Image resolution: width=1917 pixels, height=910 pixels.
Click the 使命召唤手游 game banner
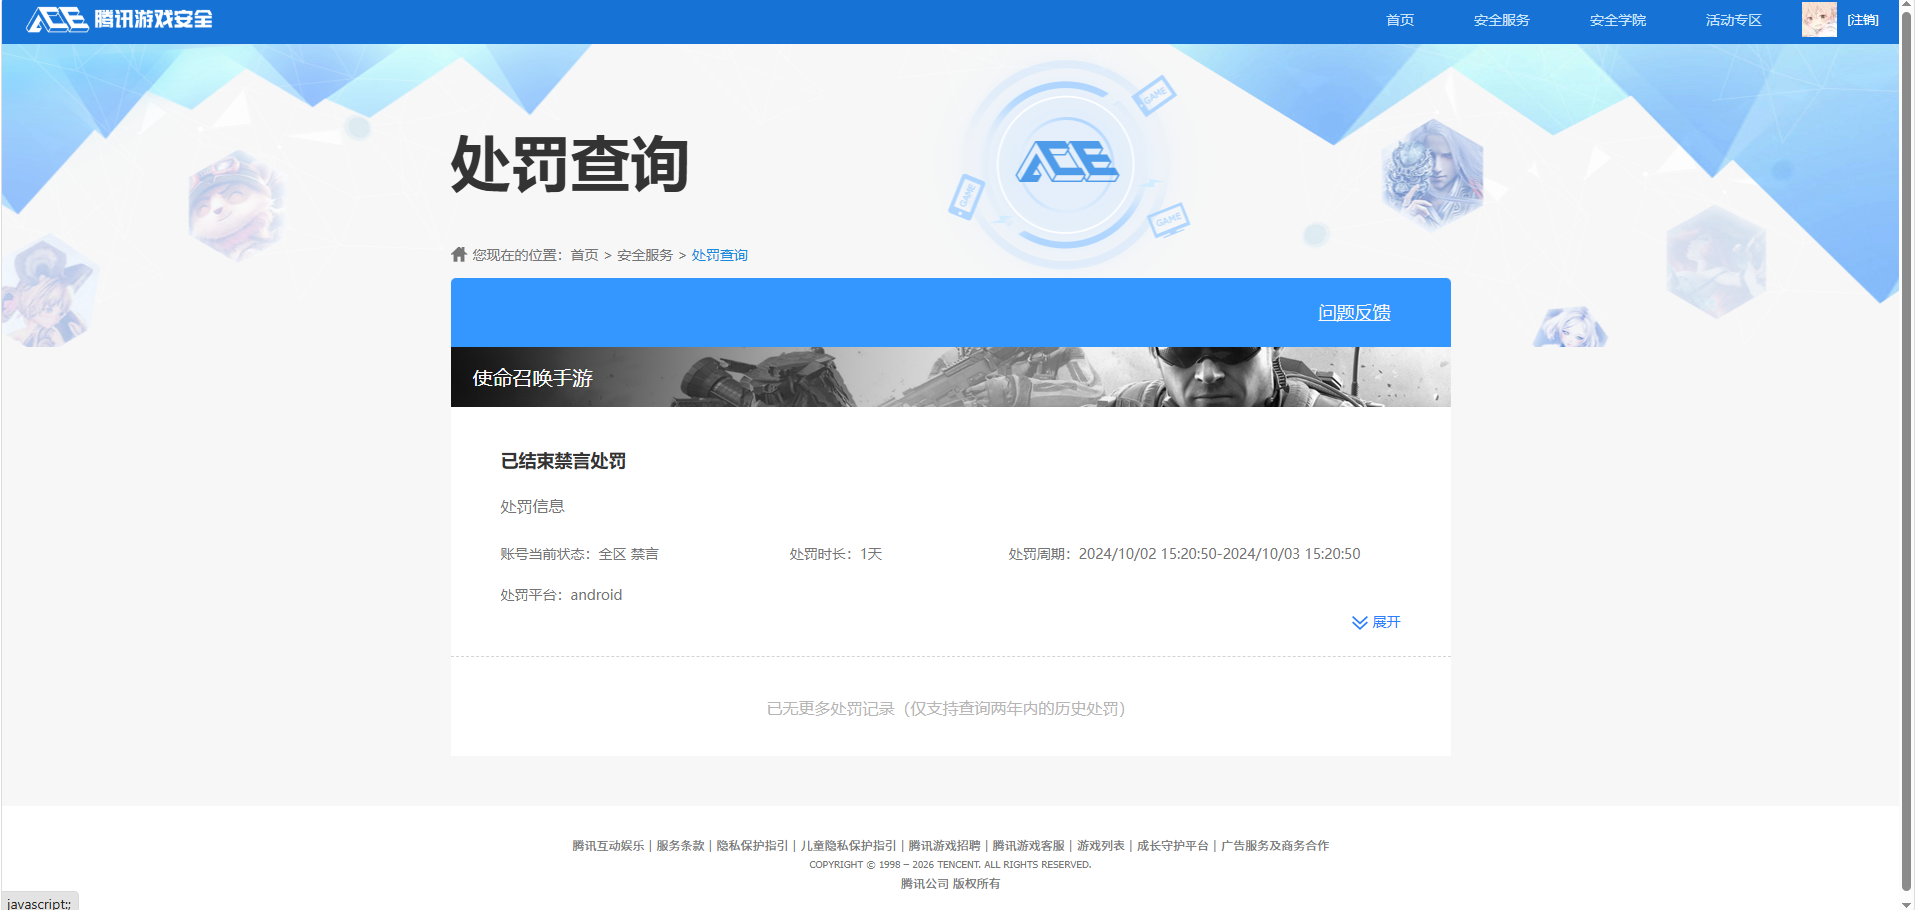tap(950, 377)
